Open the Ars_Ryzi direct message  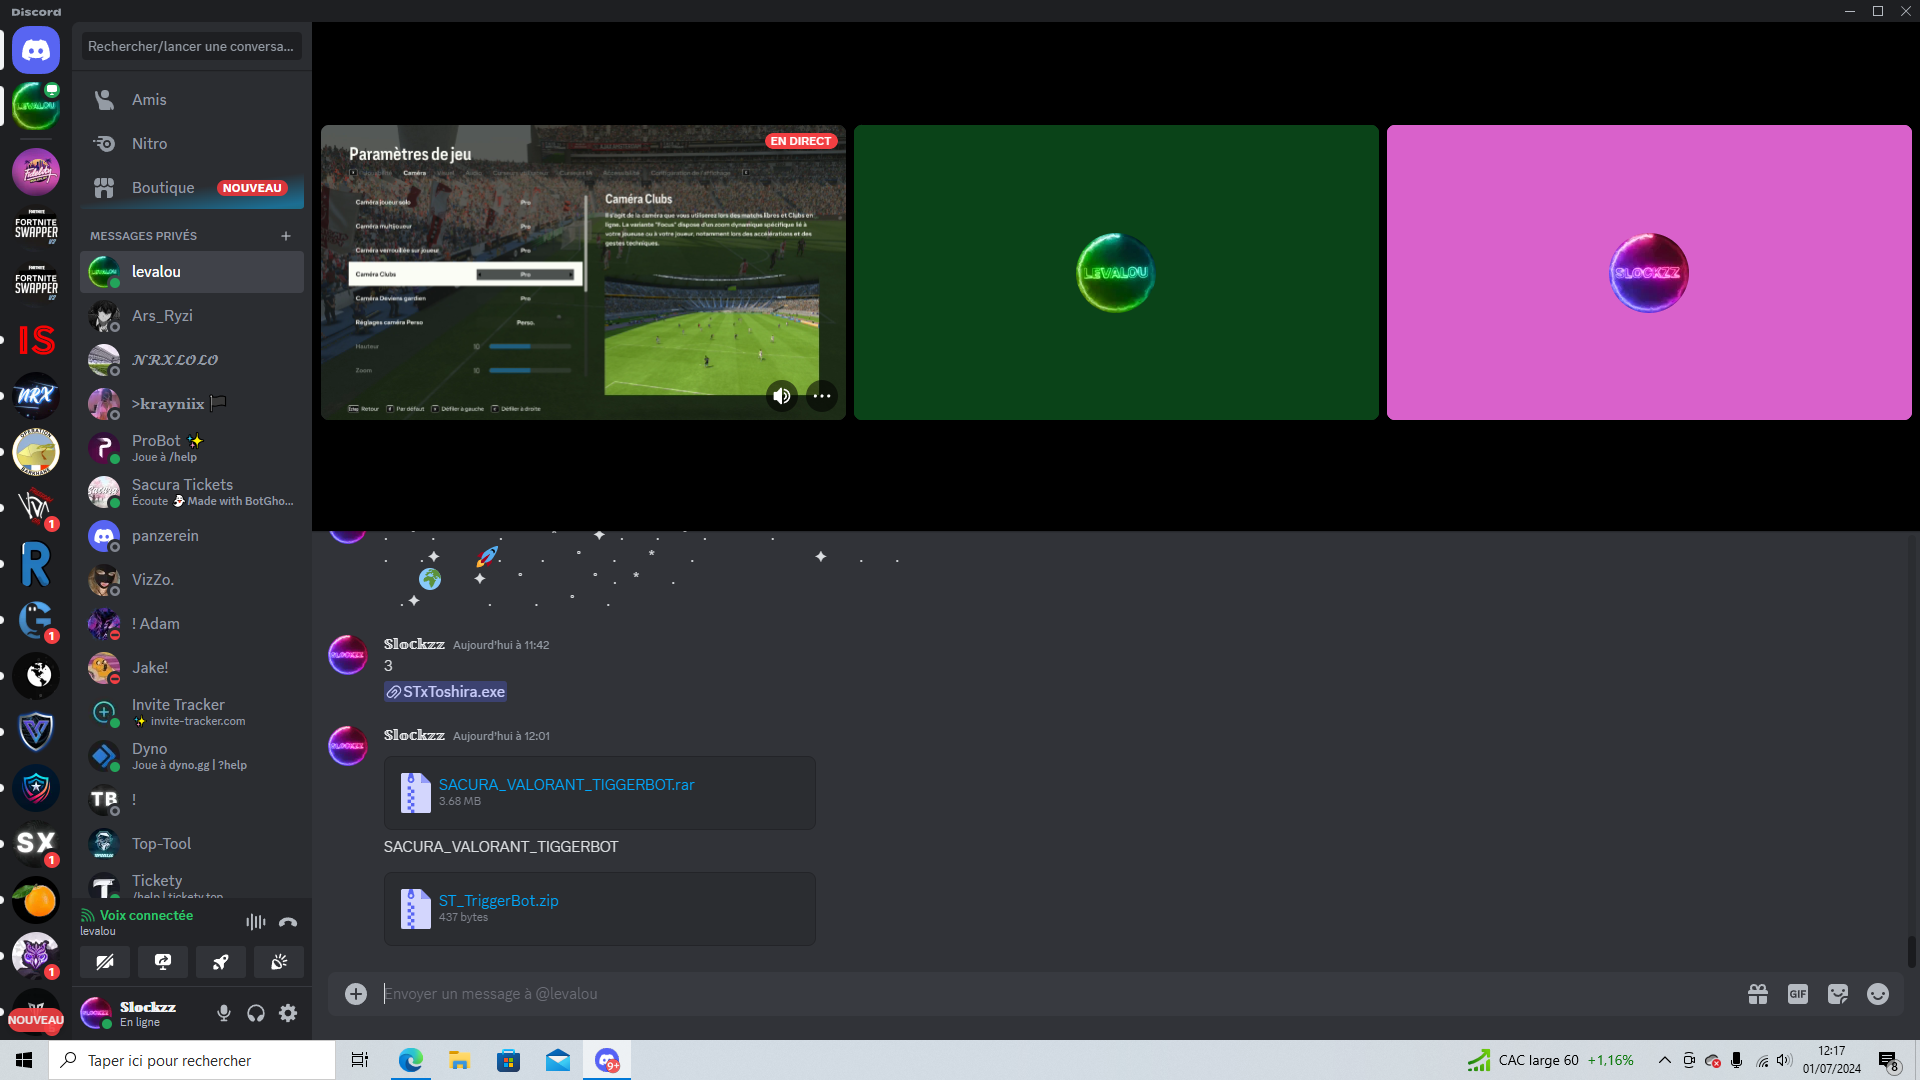click(192, 316)
